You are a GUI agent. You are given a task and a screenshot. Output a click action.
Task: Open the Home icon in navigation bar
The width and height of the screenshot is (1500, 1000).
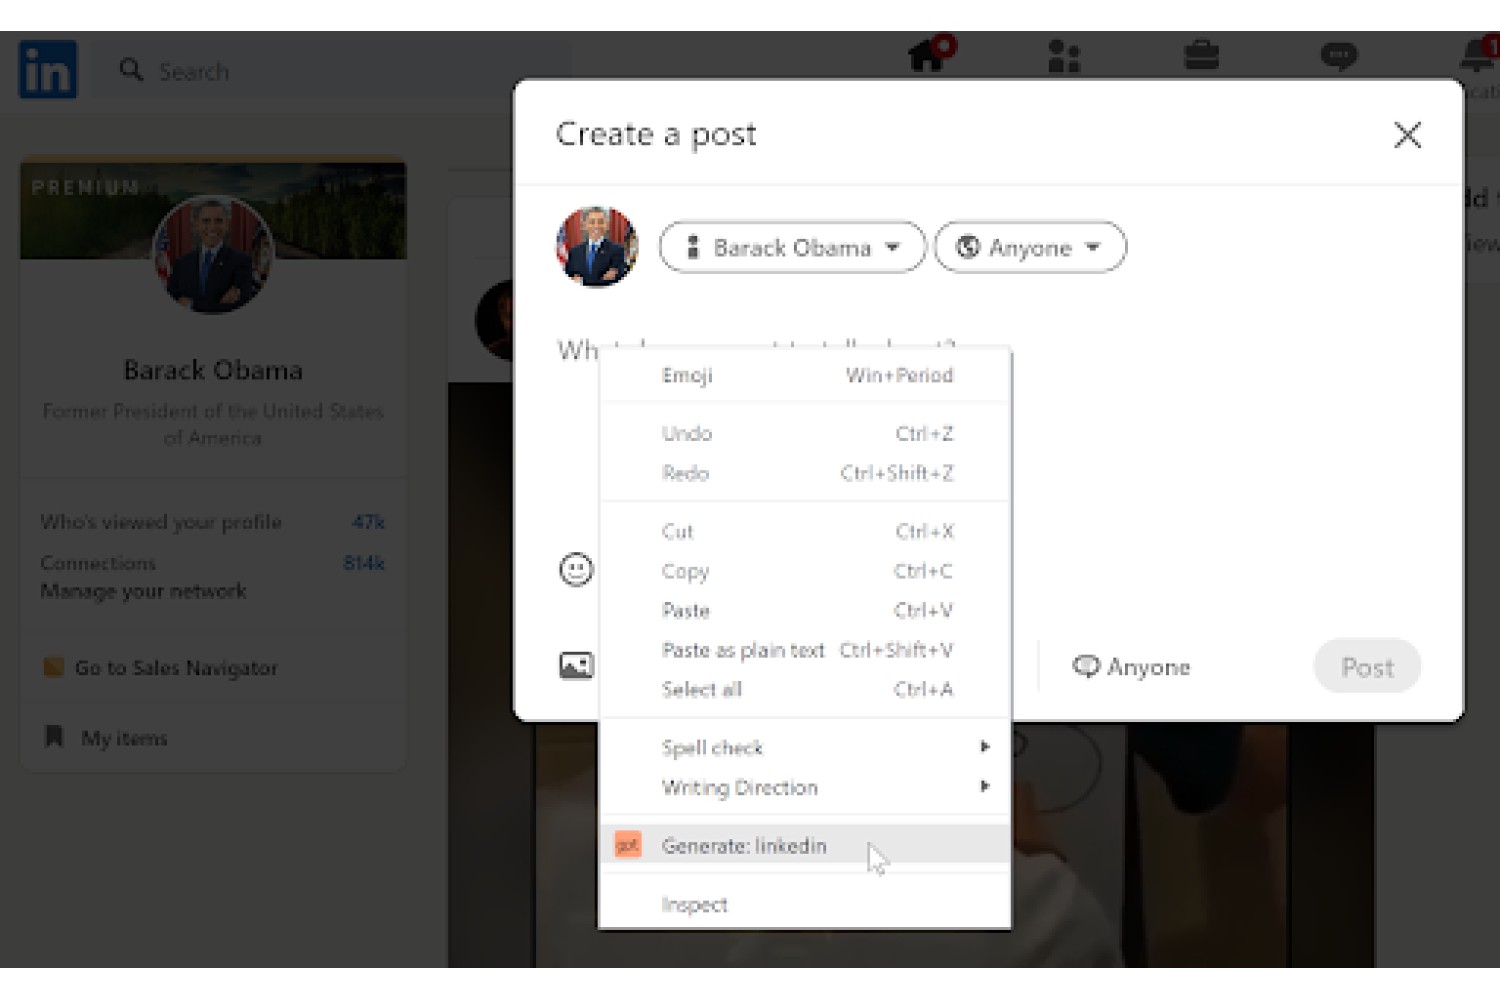click(930, 54)
